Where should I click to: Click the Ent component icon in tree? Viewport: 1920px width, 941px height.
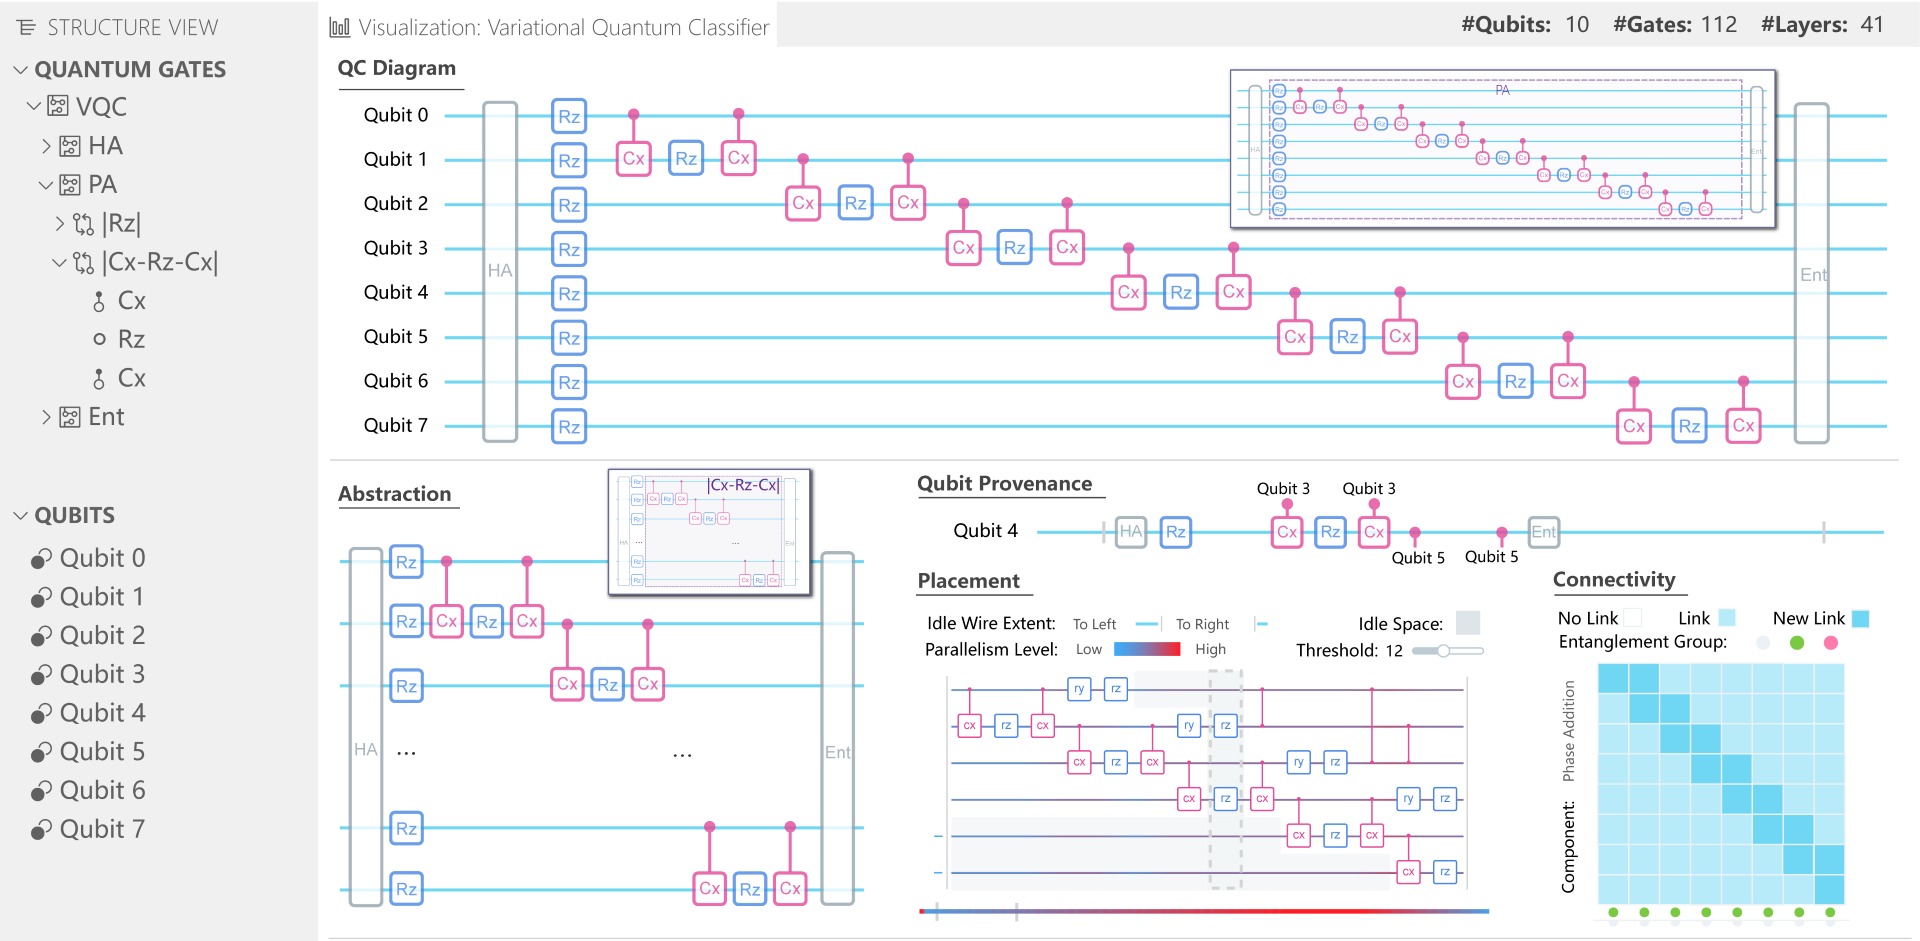pos(70,417)
